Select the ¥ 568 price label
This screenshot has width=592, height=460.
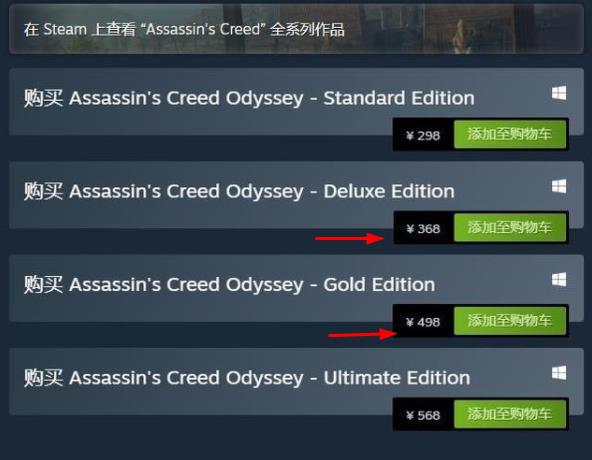tap(423, 415)
